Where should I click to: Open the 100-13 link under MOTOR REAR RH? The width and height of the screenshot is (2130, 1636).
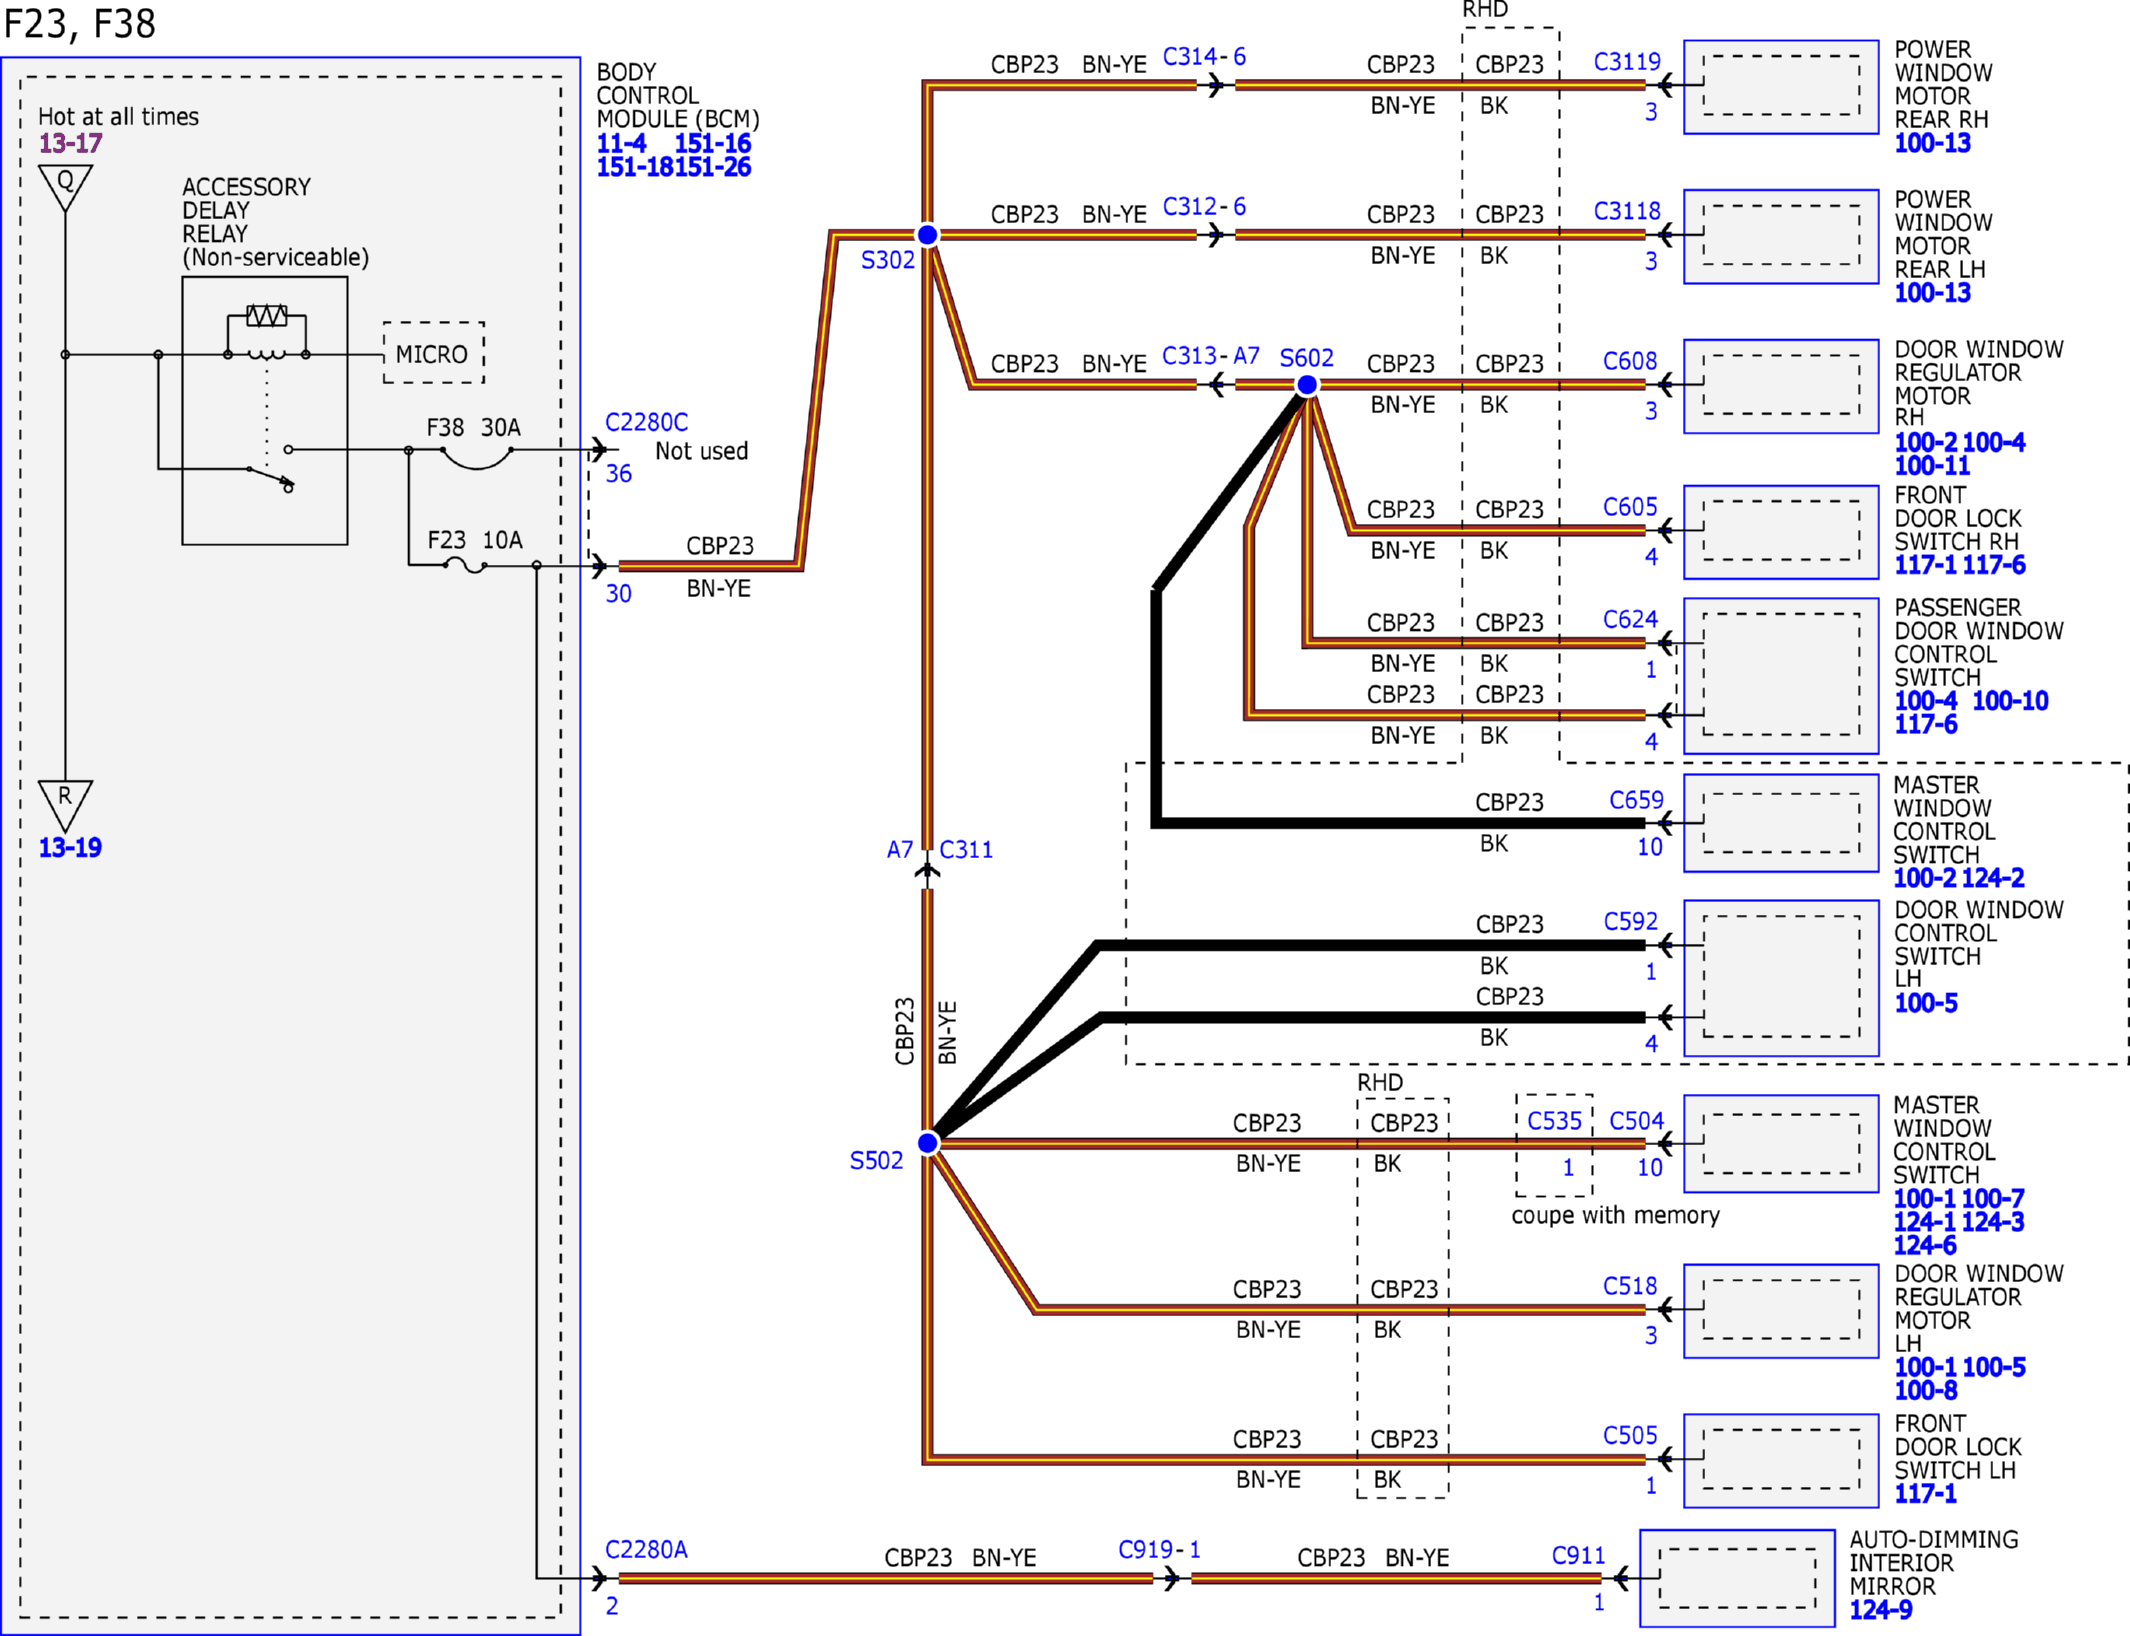pyautogui.click(x=1932, y=143)
